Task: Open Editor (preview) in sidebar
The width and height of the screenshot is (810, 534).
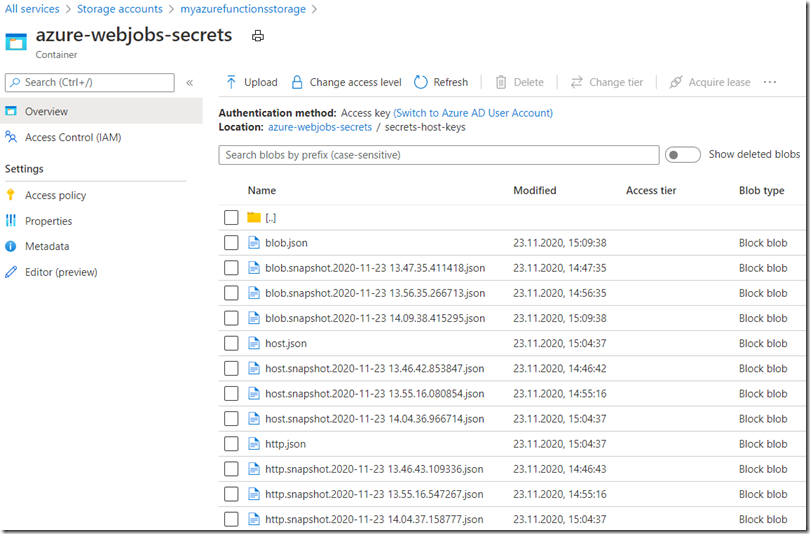Action: 61,272
